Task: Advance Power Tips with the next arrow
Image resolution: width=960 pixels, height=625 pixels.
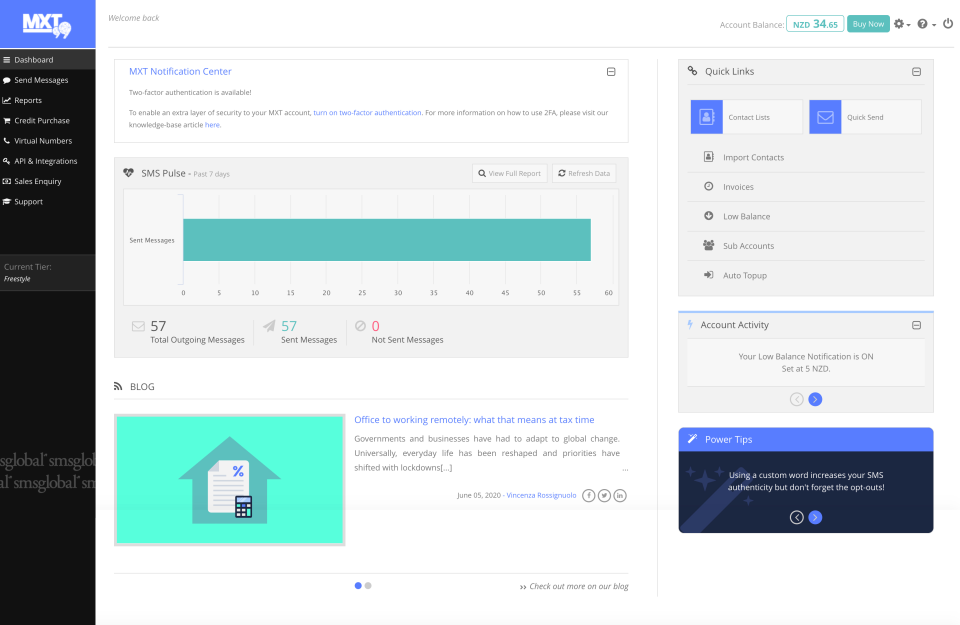Action: [x=816, y=517]
